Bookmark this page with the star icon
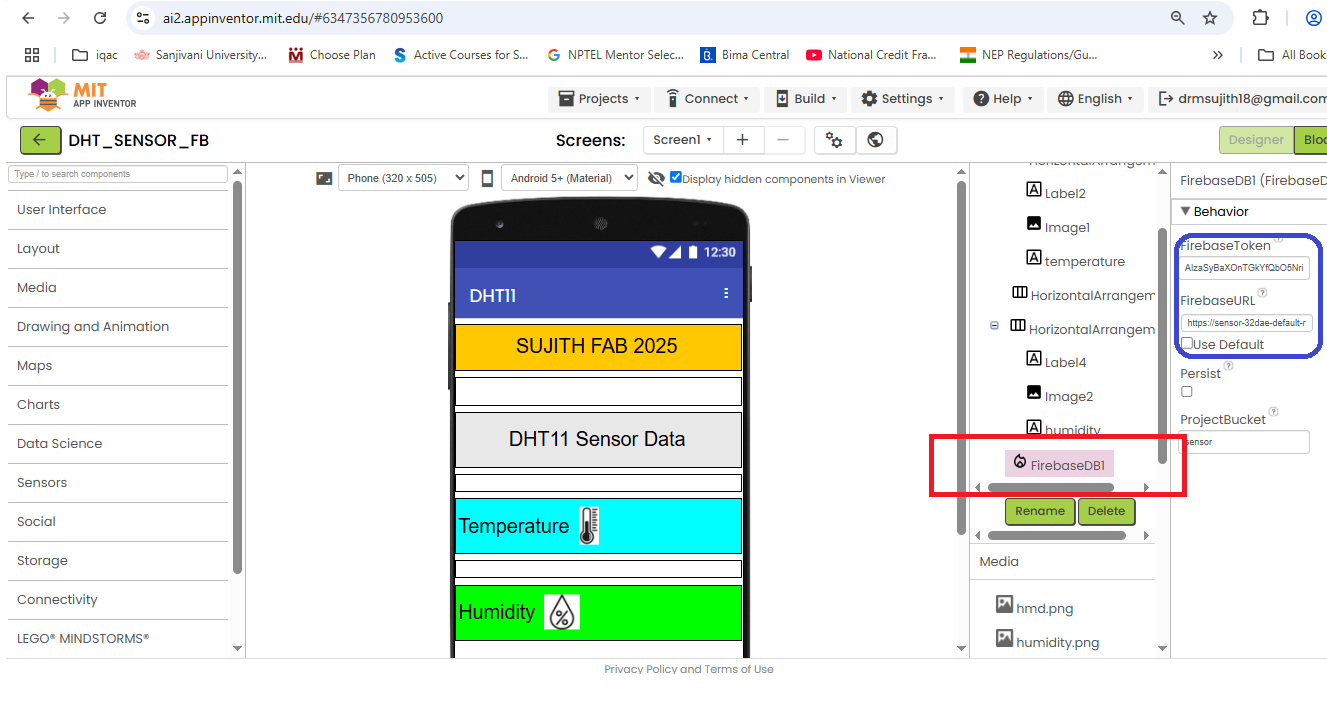1327x719 pixels. click(x=1210, y=18)
